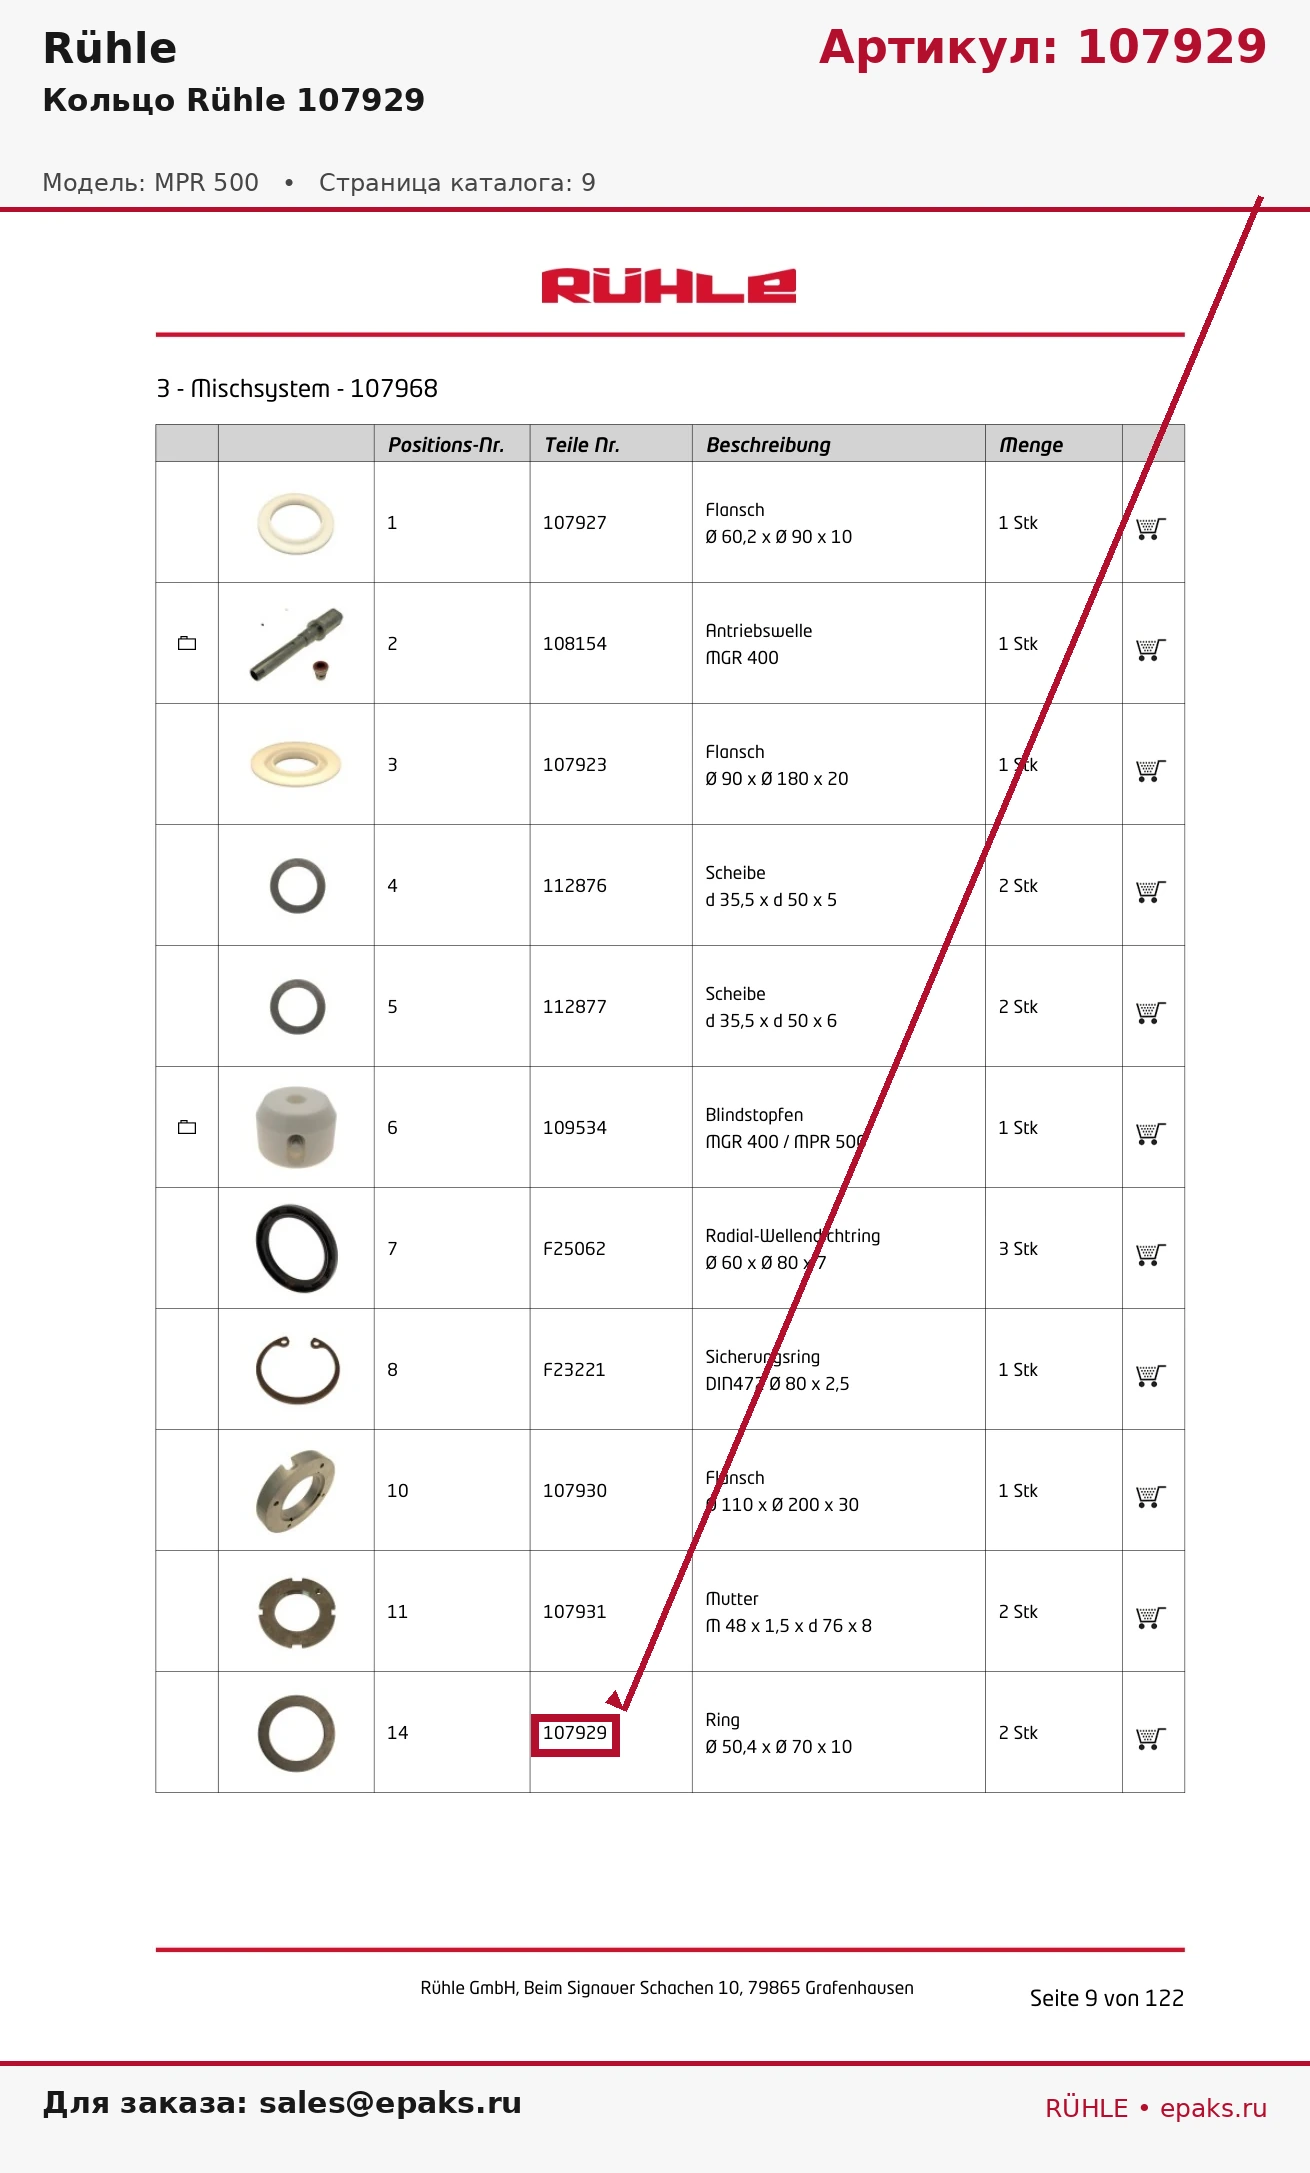The width and height of the screenshot is (1310, 2173).
Task: Add Radial-Wellendichtring F25062 to cart
Action: point(1151,1254)
